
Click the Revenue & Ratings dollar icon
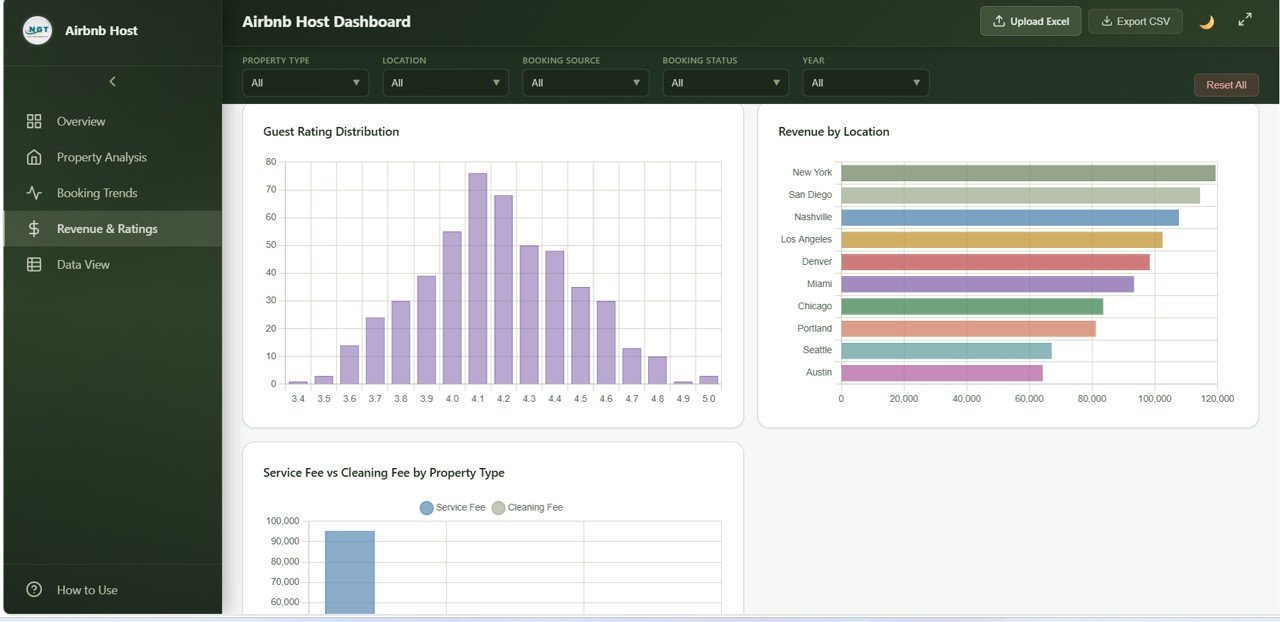point(34,229)
